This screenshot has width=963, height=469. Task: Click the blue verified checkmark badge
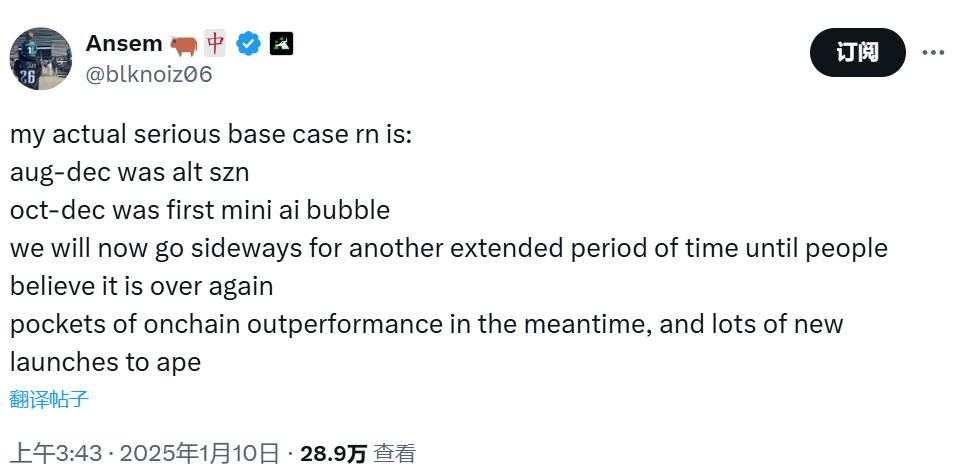(x=248, y=44)
